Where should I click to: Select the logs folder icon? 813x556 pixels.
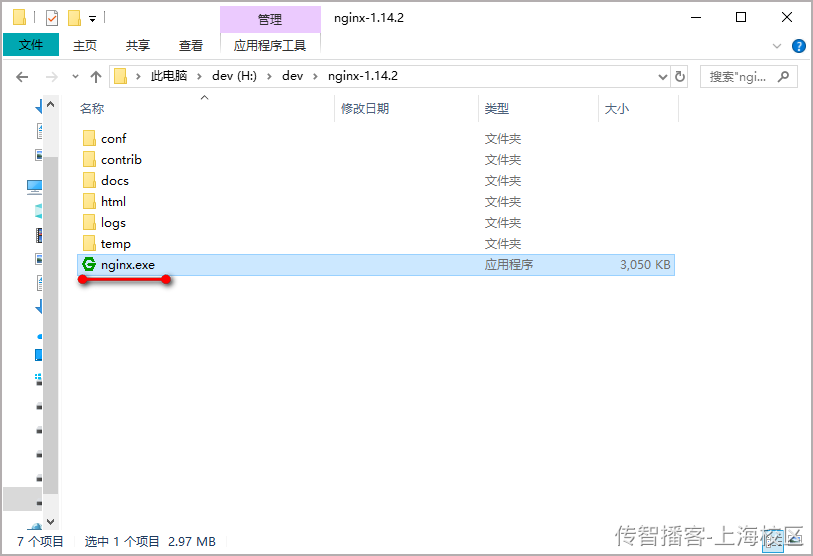89,223
